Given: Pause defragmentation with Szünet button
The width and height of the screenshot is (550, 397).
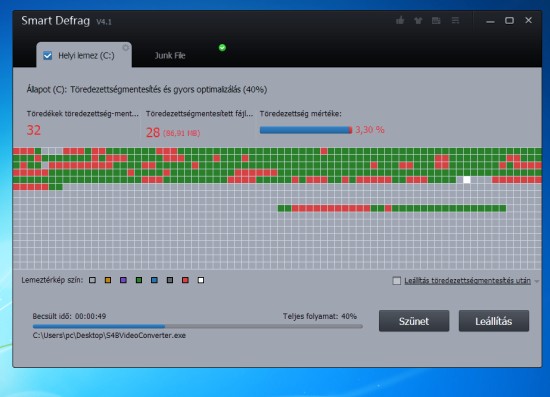Looking at the screenshot, I should pos(414,321).
